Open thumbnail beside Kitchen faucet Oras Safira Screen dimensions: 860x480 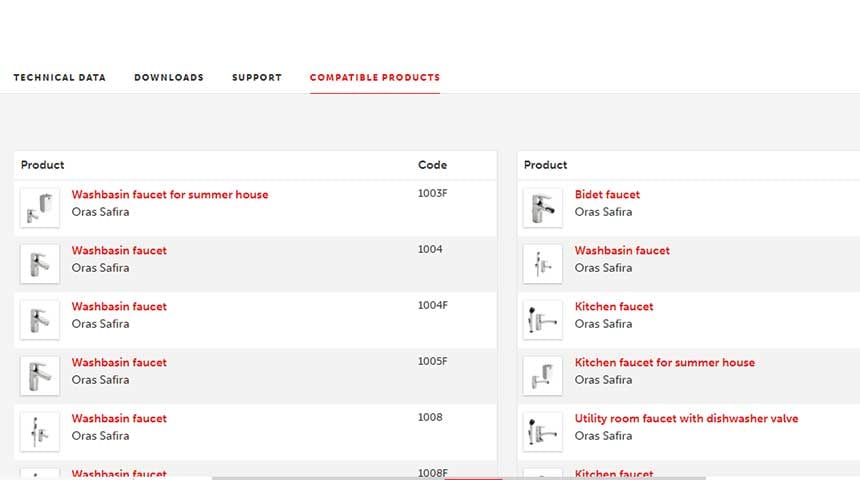[542, 320]
